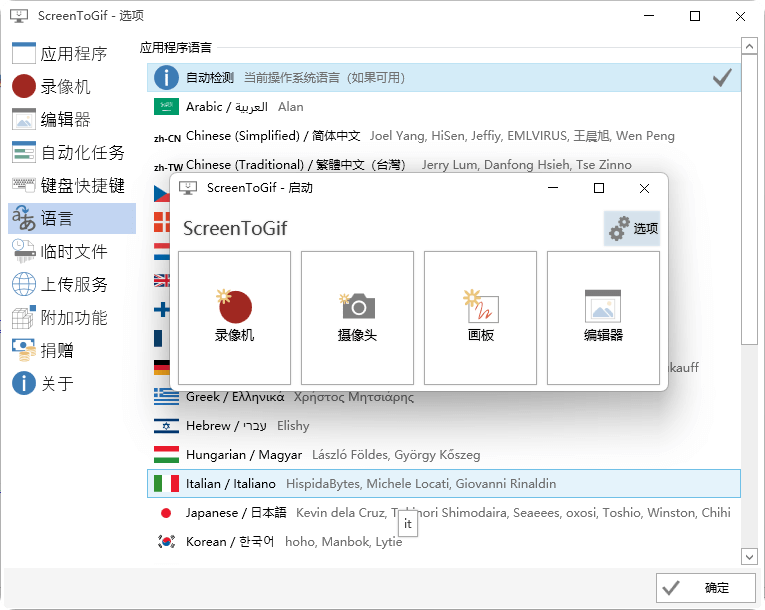The image size is (765, 610).
Task: Click the blue info icon beside 自动检测
Action: pyautogui.click(x=166, y=78)
